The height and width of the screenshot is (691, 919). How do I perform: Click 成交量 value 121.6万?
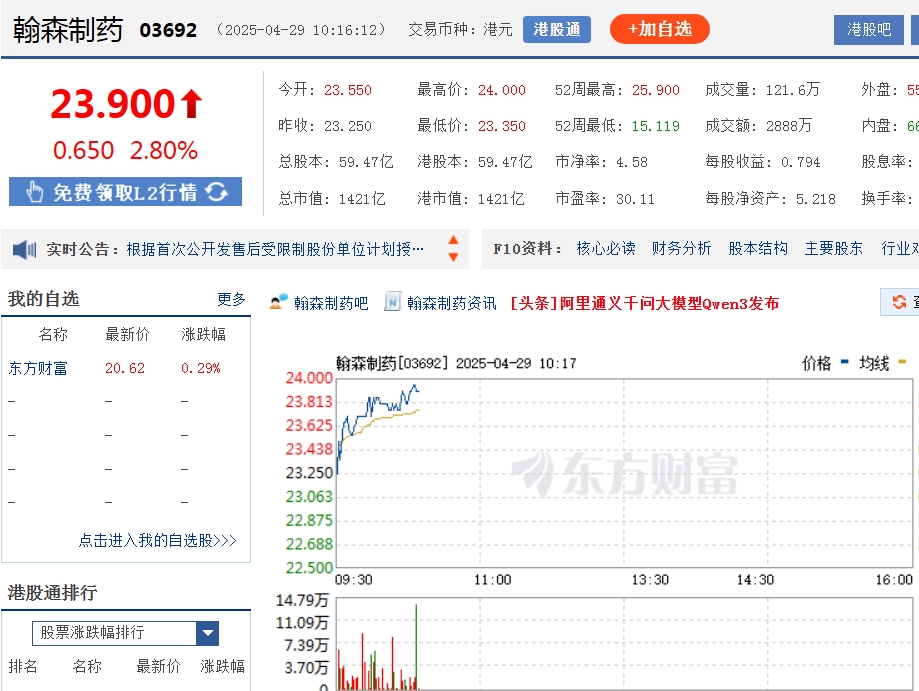pyautogui.click(x=792, y=90)
